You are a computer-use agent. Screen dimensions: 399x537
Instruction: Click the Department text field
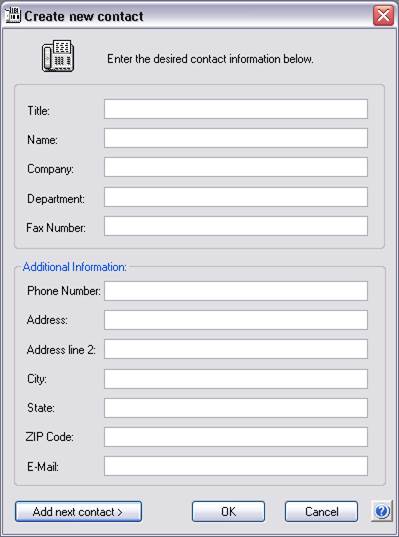click(x=236, y=197)
